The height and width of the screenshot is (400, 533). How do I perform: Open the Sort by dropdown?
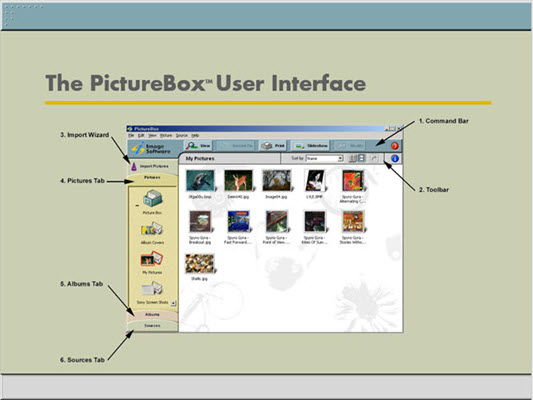click(325, 158)
